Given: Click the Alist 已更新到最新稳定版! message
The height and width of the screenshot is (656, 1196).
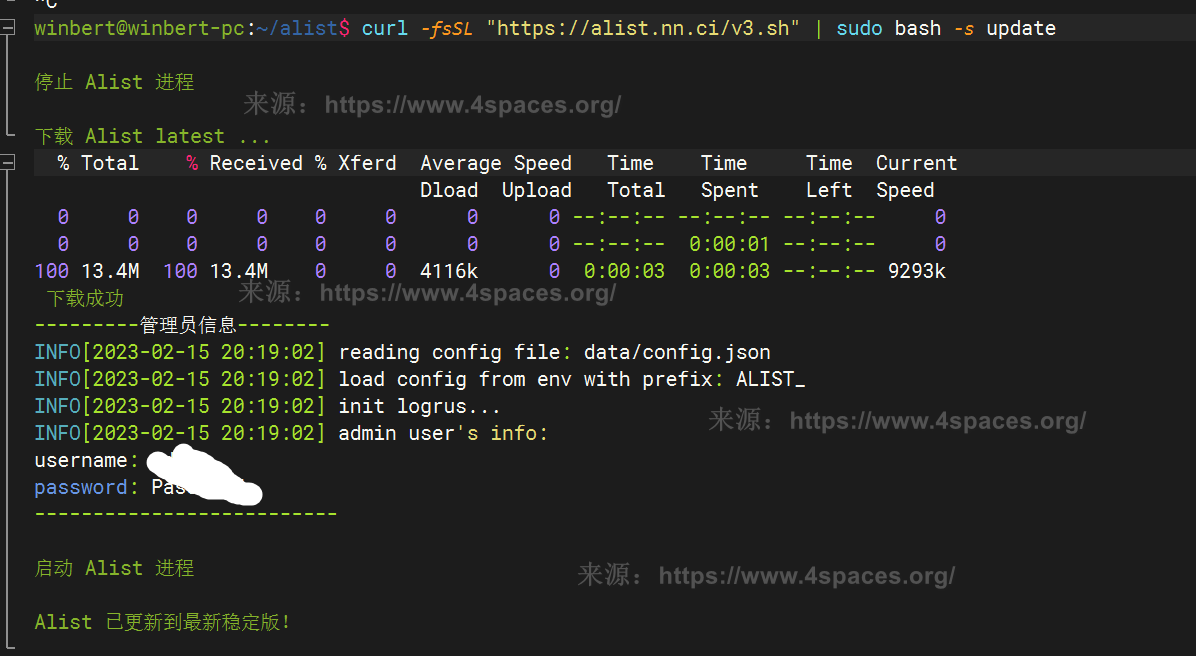Looking at the screenshot, I should (x=162, y=622).
